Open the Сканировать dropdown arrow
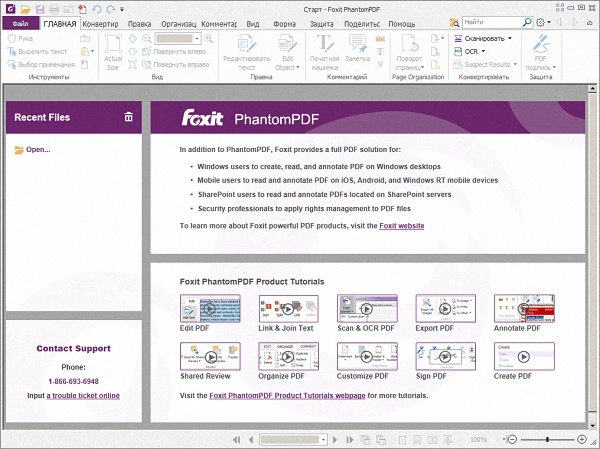 510,38
